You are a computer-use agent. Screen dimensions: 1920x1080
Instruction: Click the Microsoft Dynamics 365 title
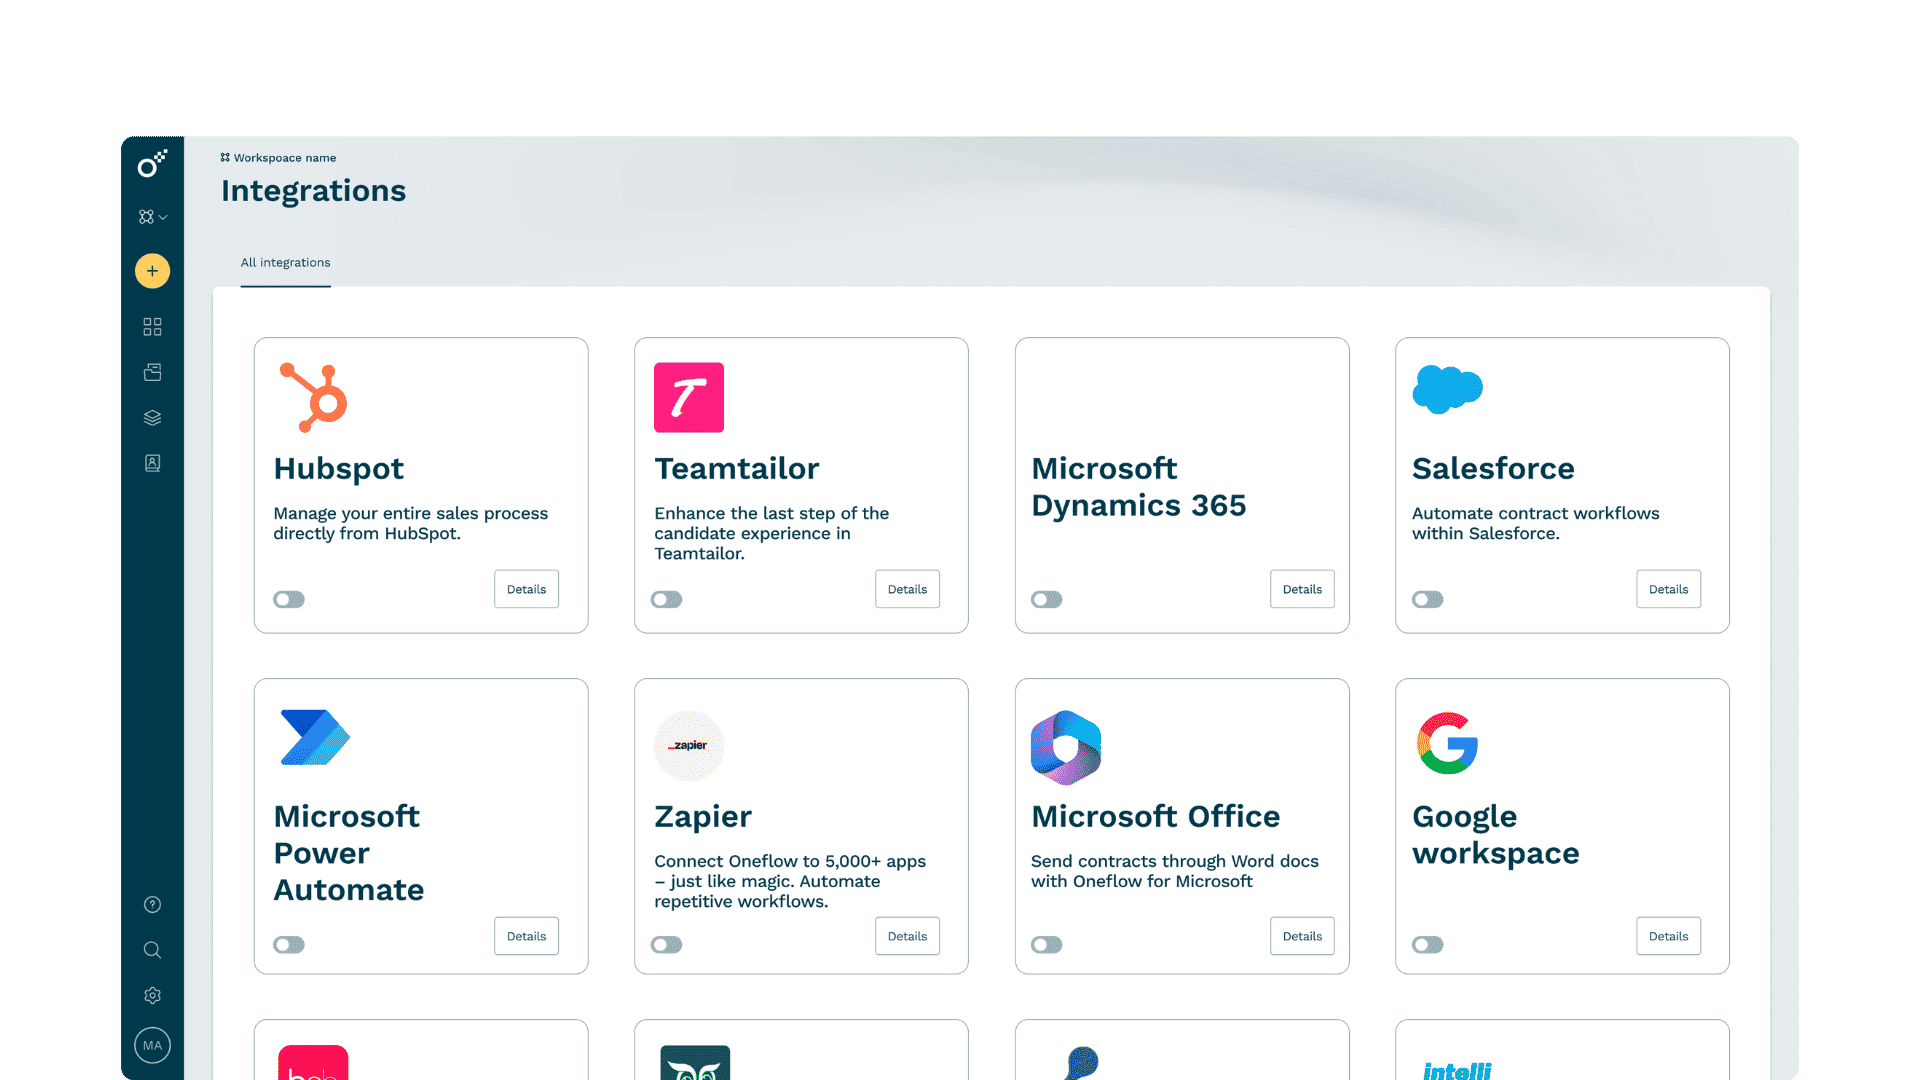pyautogui.click(x=1139, y=487)
